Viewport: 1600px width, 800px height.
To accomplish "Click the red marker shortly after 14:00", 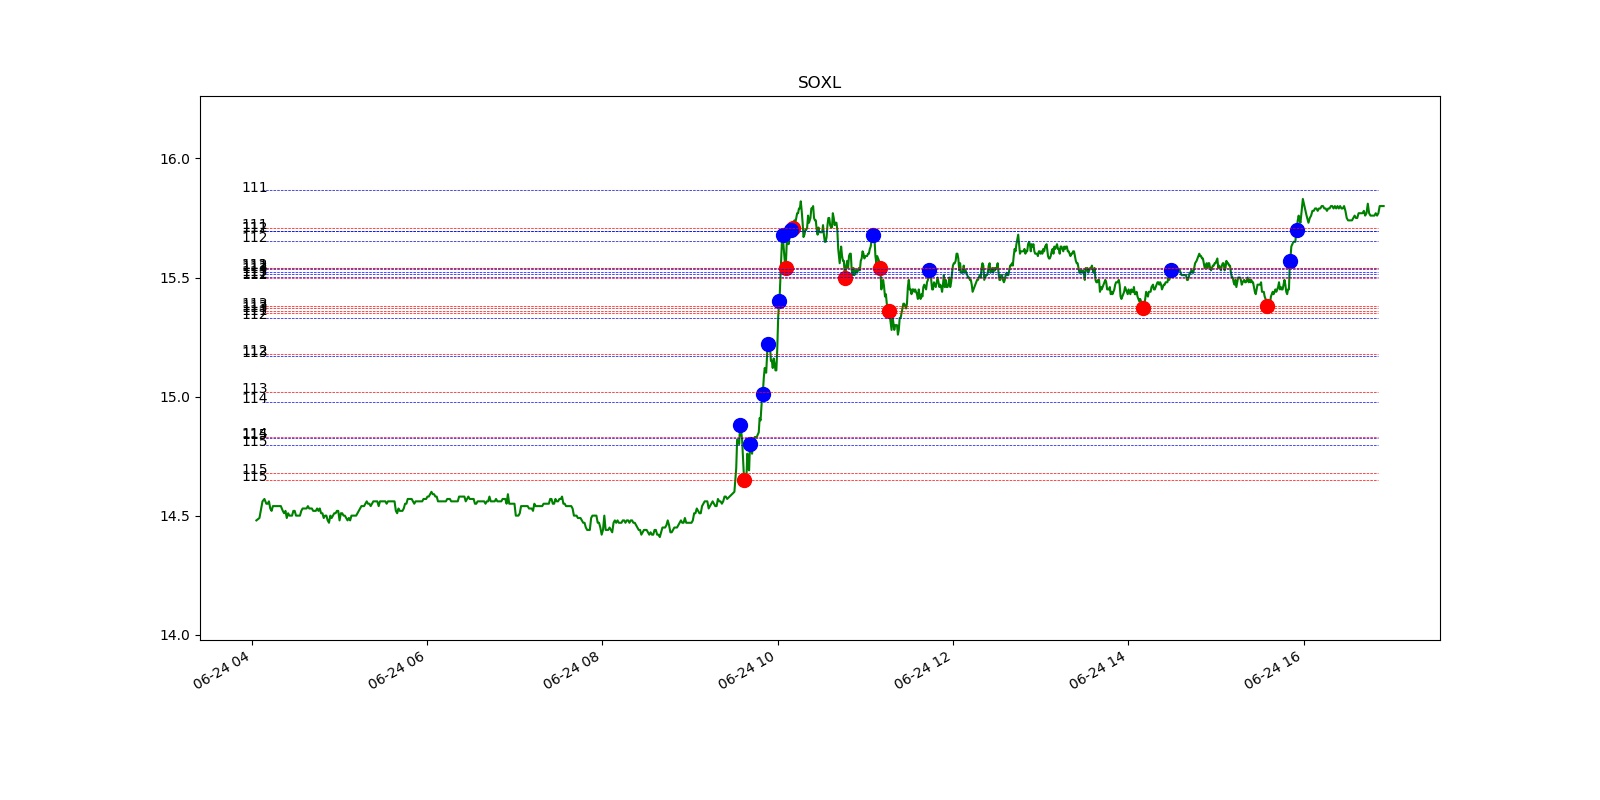I will (x=1143, y=308).
